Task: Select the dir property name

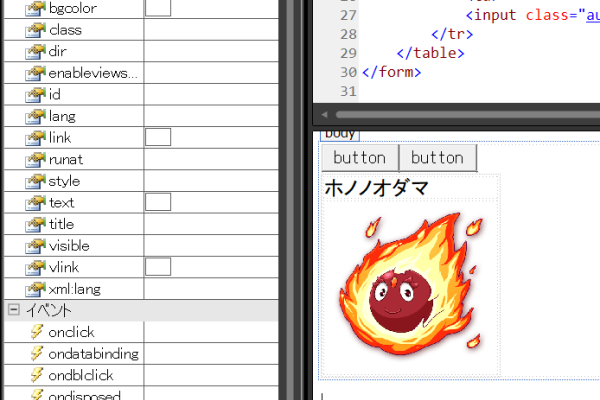Action: (58, 51)
